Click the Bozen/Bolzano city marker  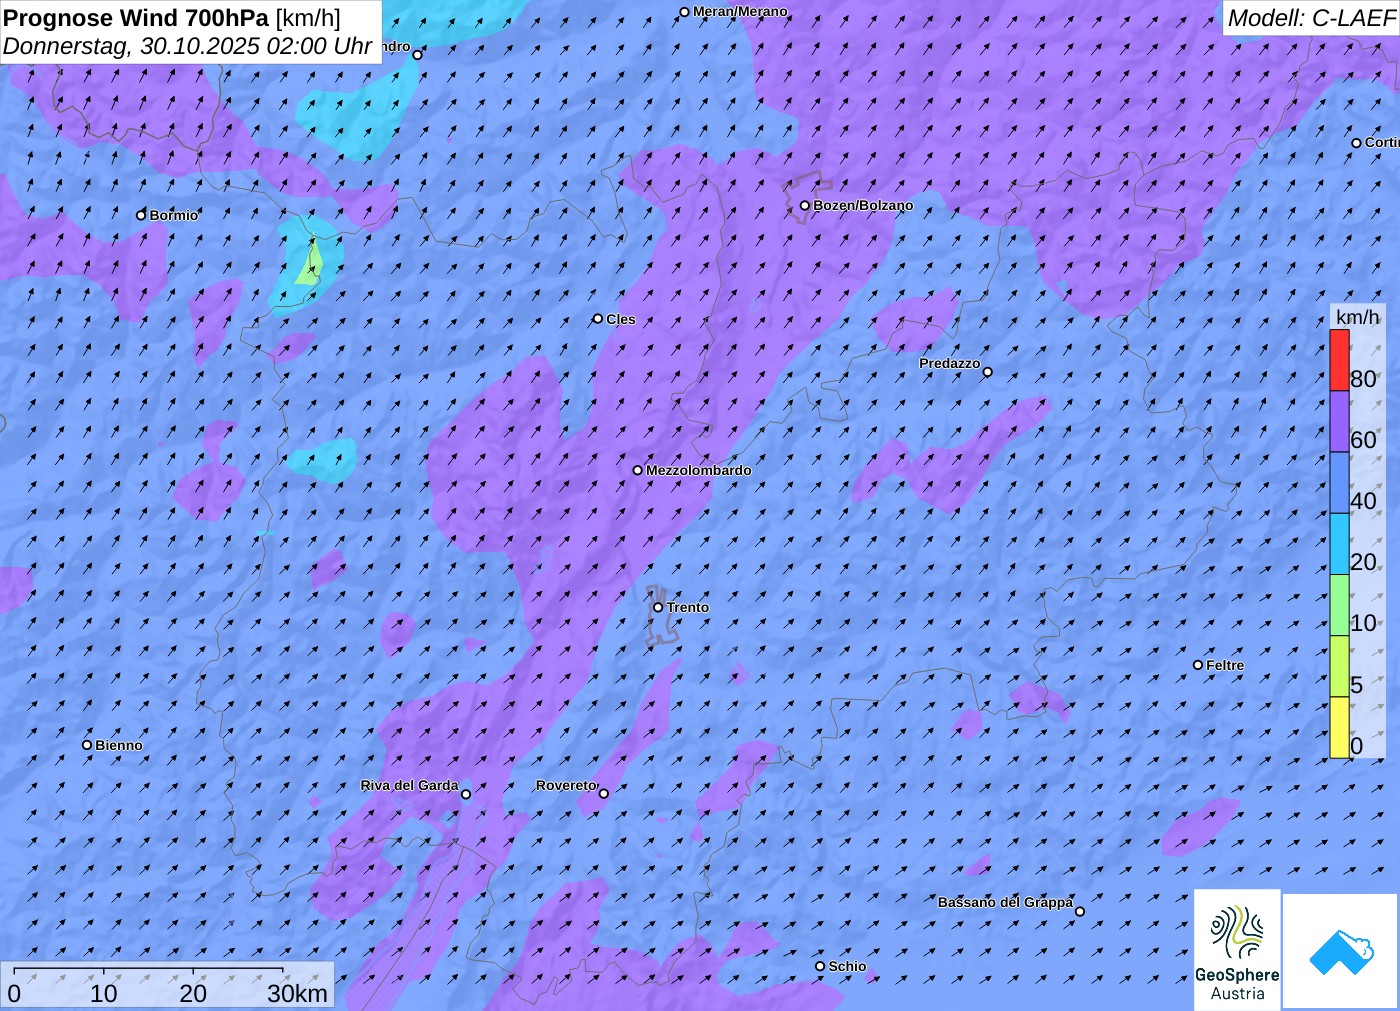(x=804, y=206)
